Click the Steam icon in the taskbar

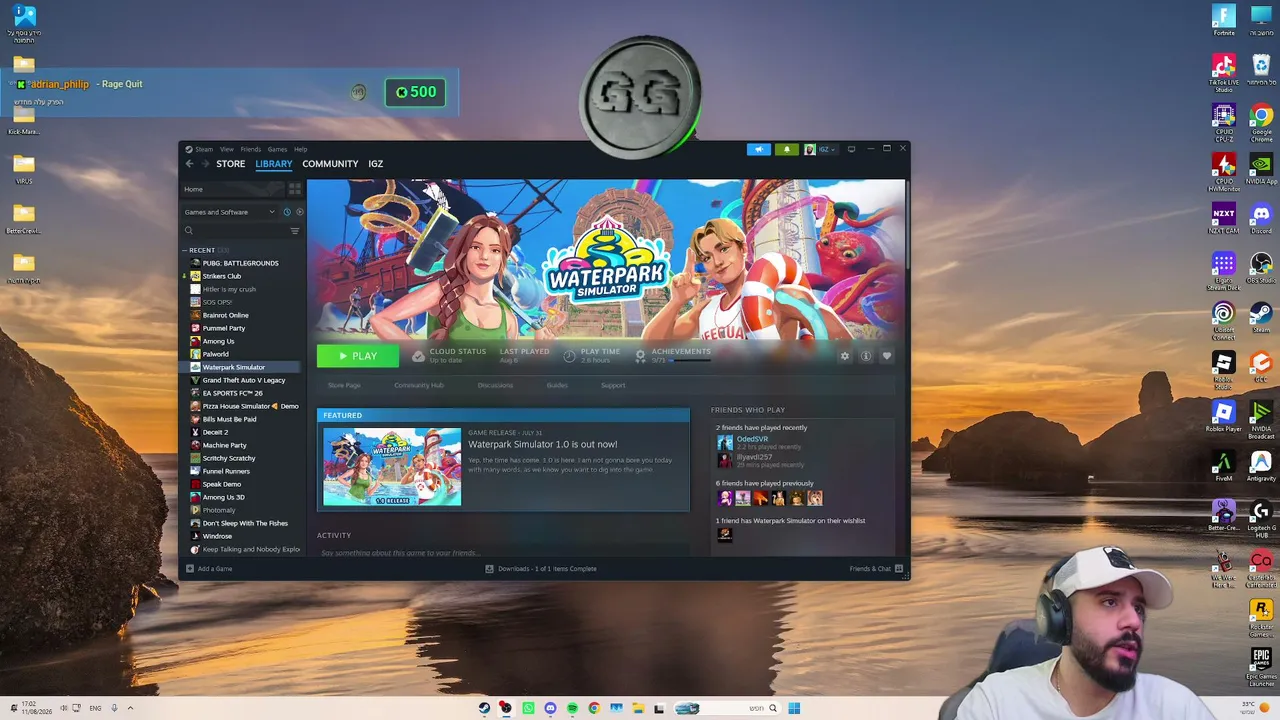click(484, 708)
